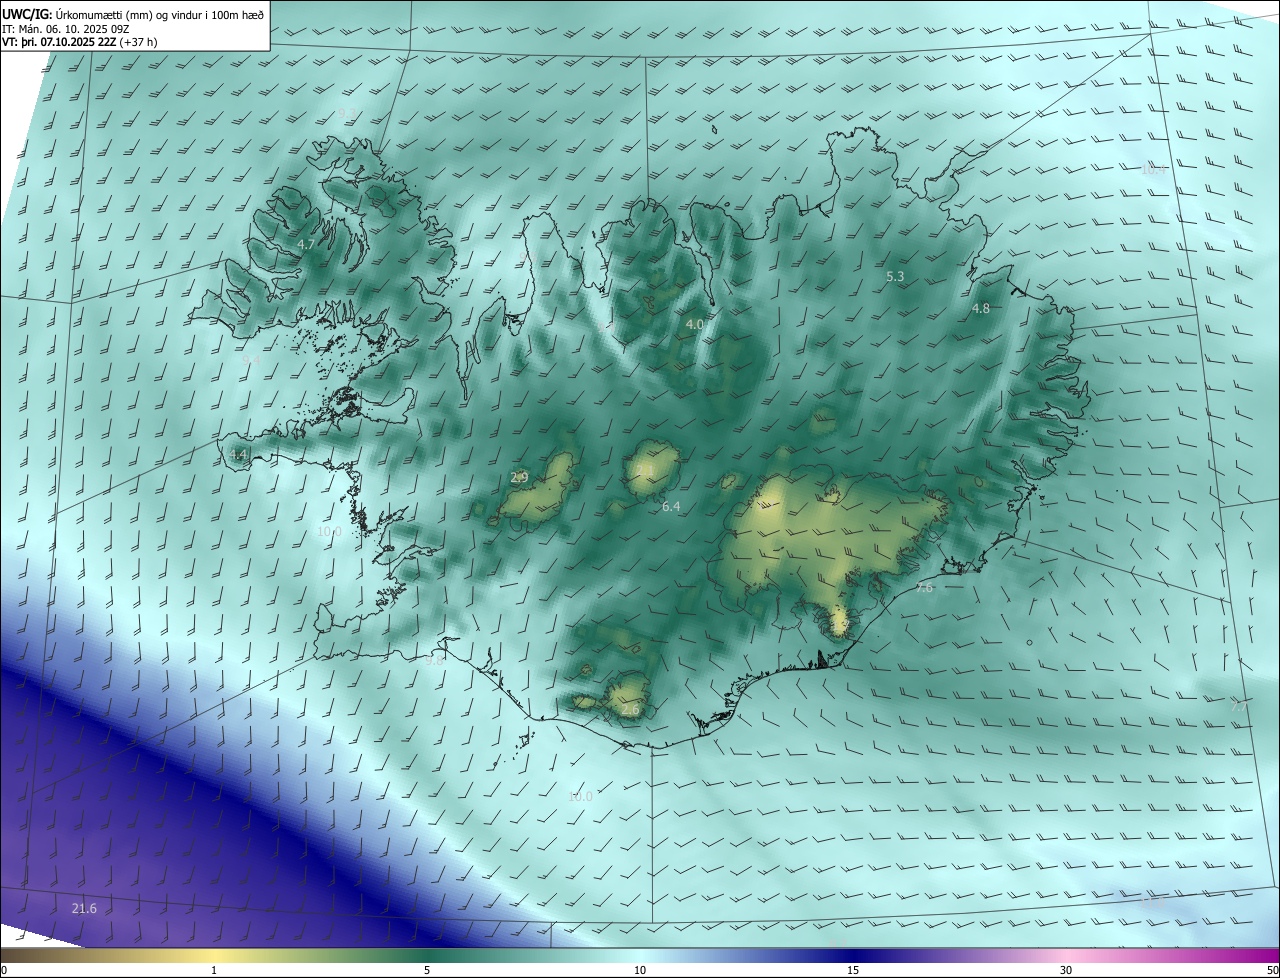
Task: Select the header text "Úrkomumætti (mm) og vindur i 100m hæð"
Action: [x=160, y=14]
